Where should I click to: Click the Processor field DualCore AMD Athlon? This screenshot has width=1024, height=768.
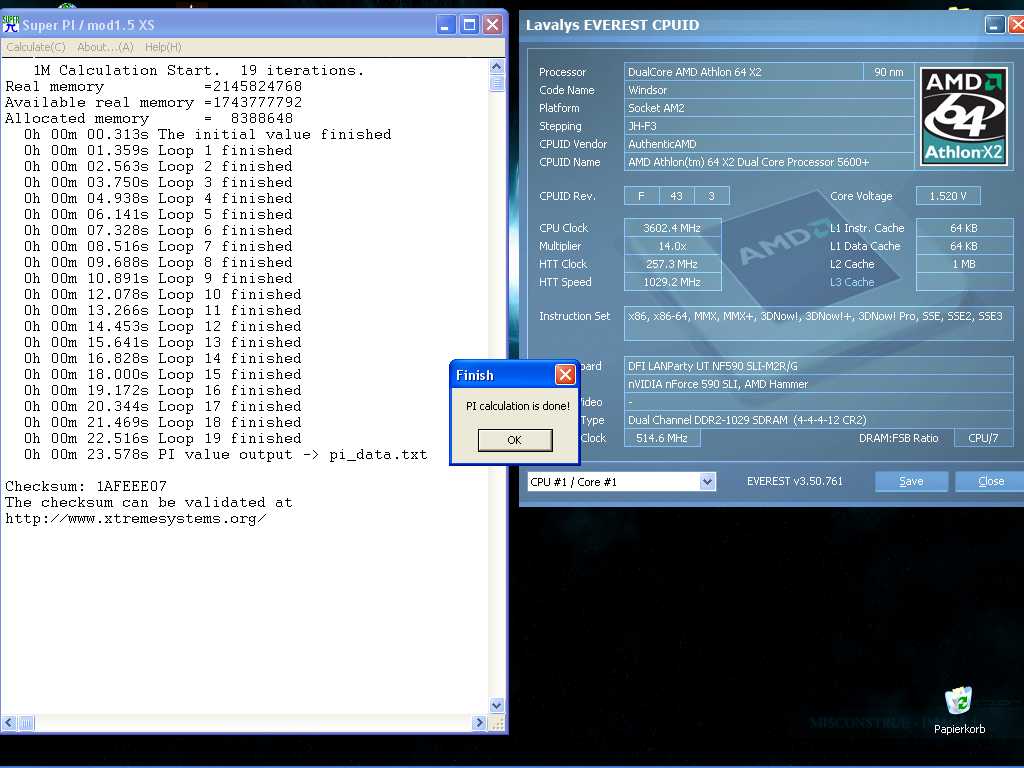point(743,72)
